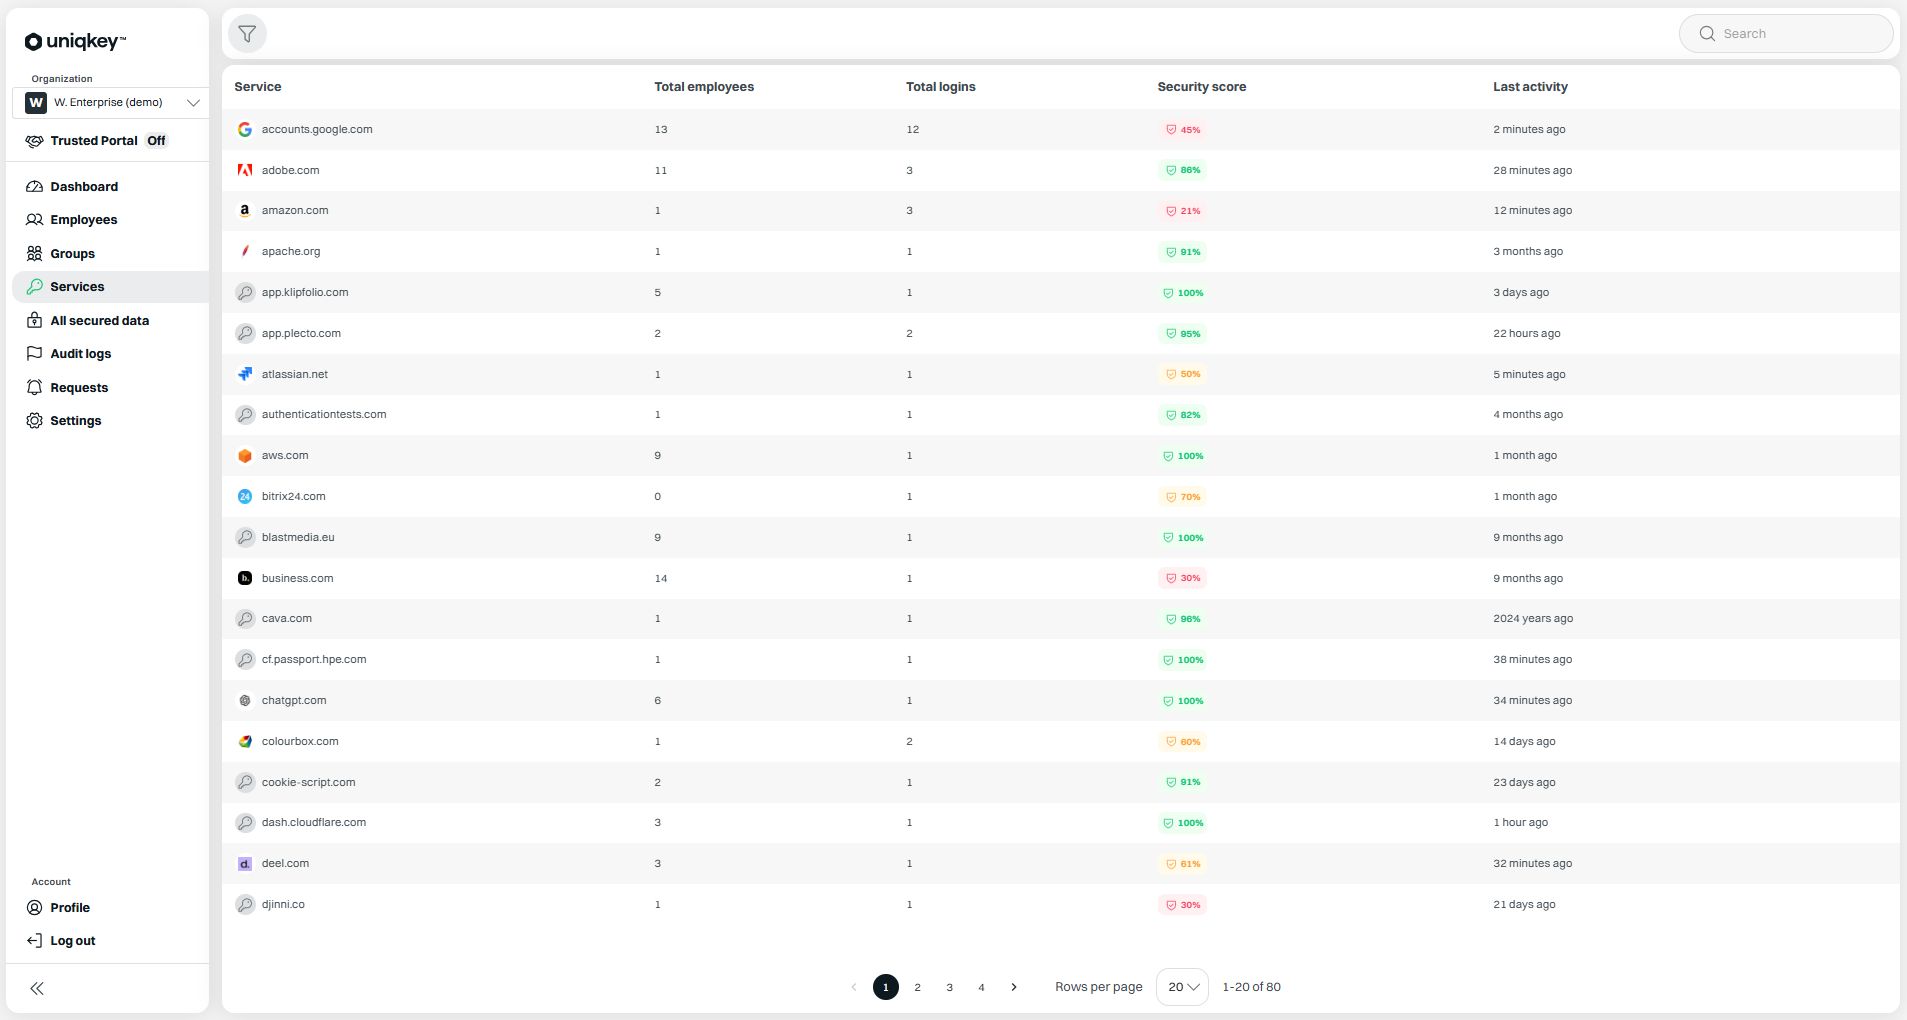This screenshot has width=1907, height=1020.
Task: Click the 70% score for bitrix24.com
Action: coord(1183,497)
